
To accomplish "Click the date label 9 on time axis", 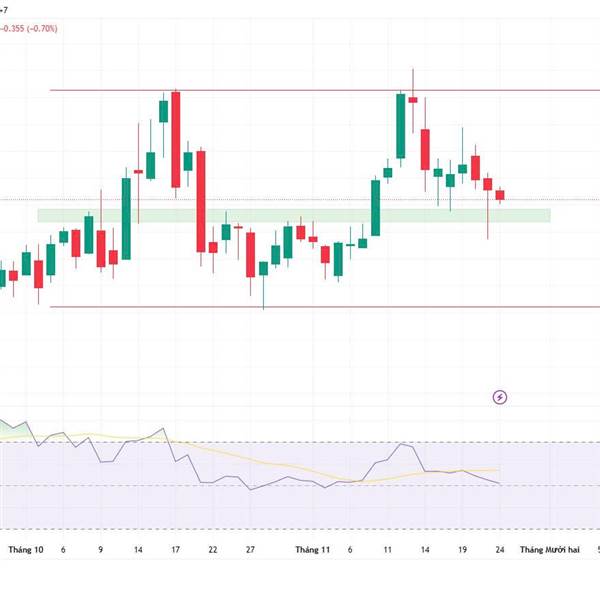I will tap(101, 550).
